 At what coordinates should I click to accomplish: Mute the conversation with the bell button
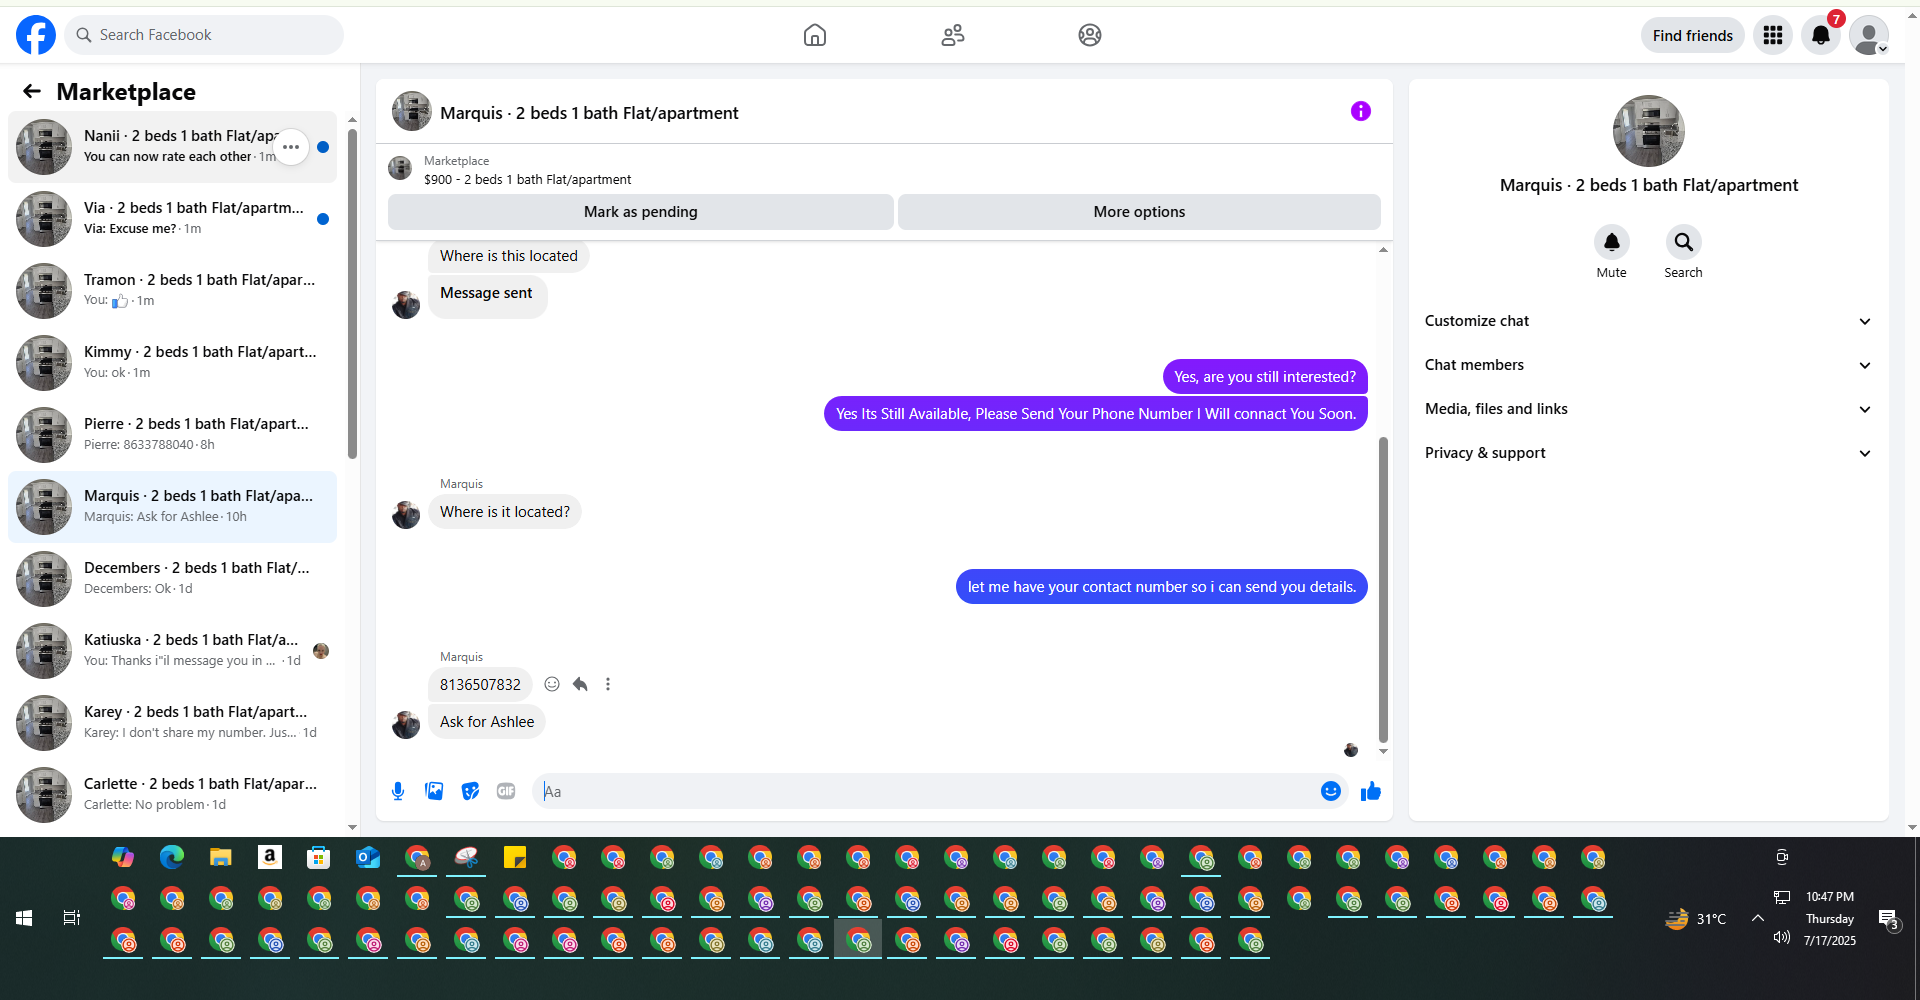point(1612,242)
